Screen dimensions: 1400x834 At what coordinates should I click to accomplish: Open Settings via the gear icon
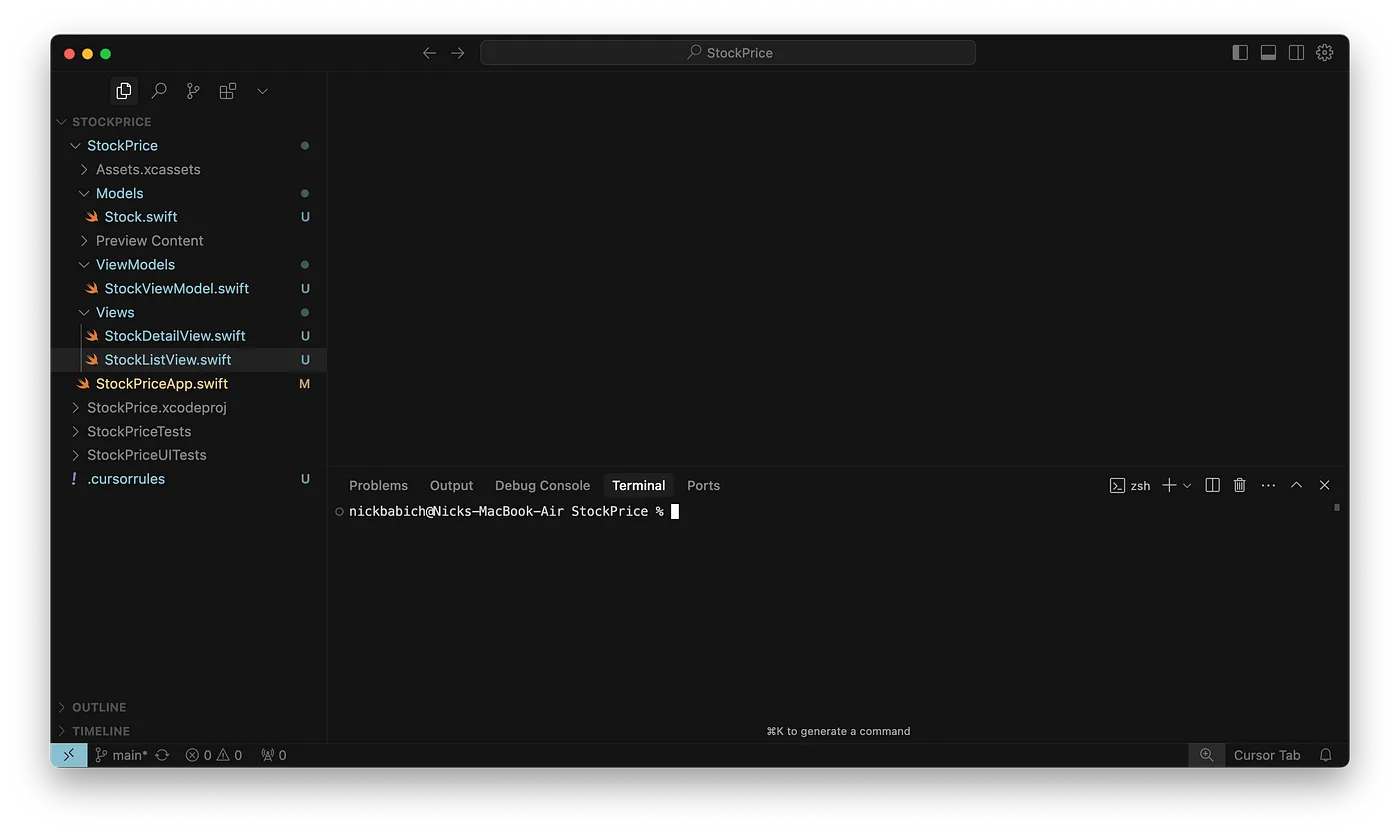[1324, 52]
